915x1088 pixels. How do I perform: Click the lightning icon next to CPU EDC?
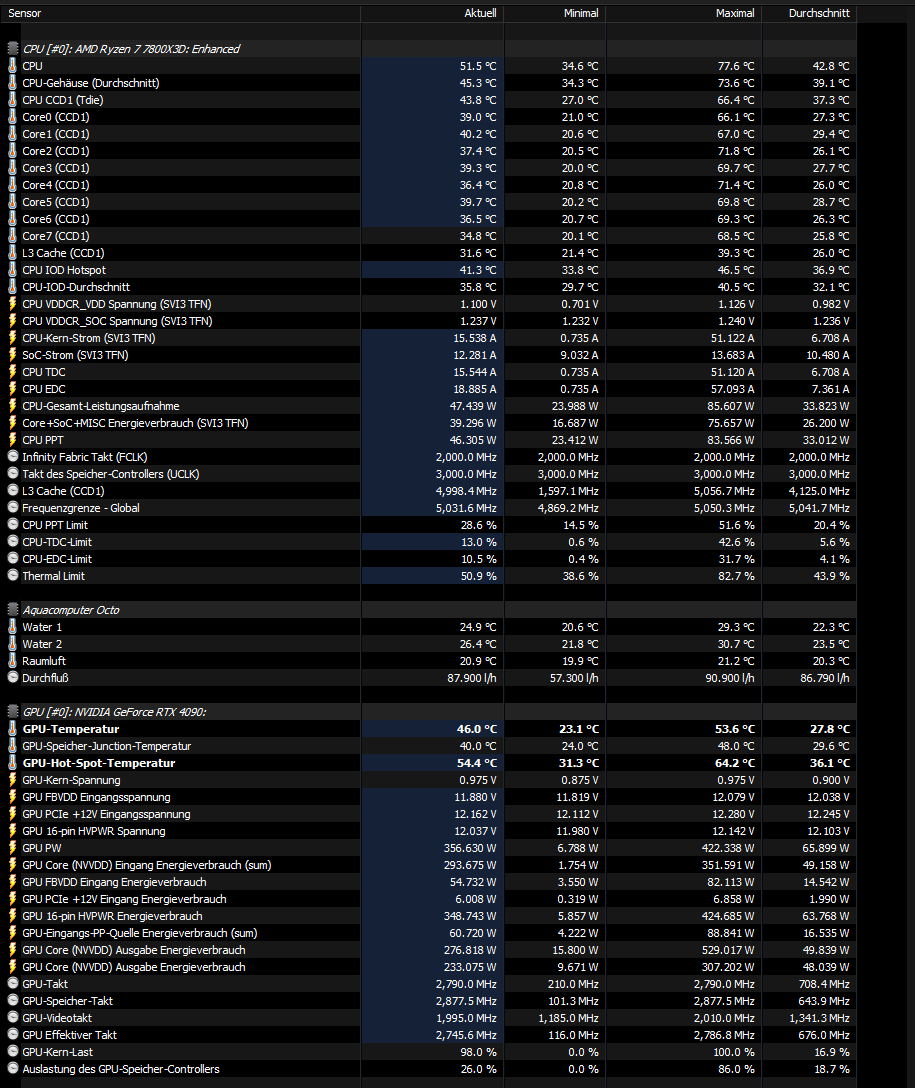[12, 389]
